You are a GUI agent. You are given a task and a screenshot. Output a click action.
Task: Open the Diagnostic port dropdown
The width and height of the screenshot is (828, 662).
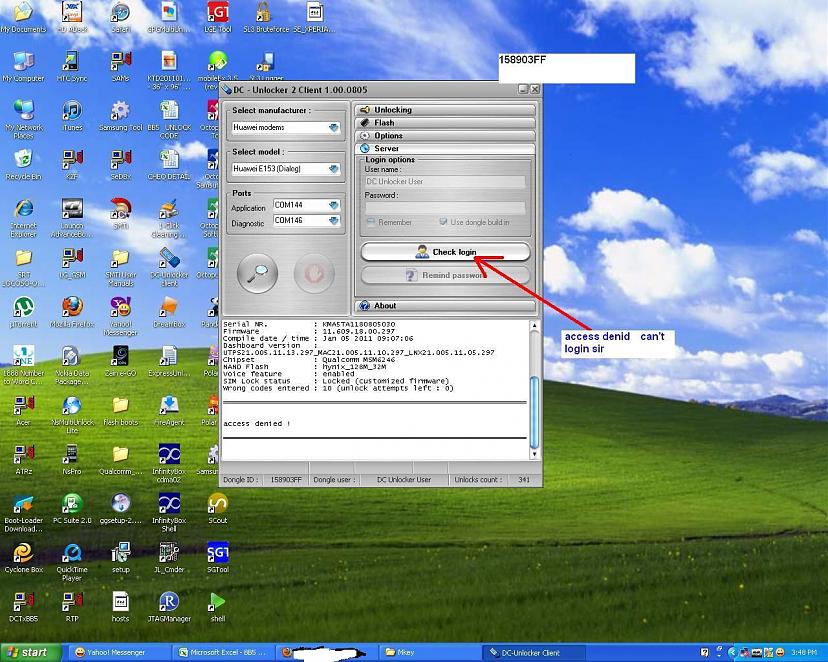coord(334,220)
